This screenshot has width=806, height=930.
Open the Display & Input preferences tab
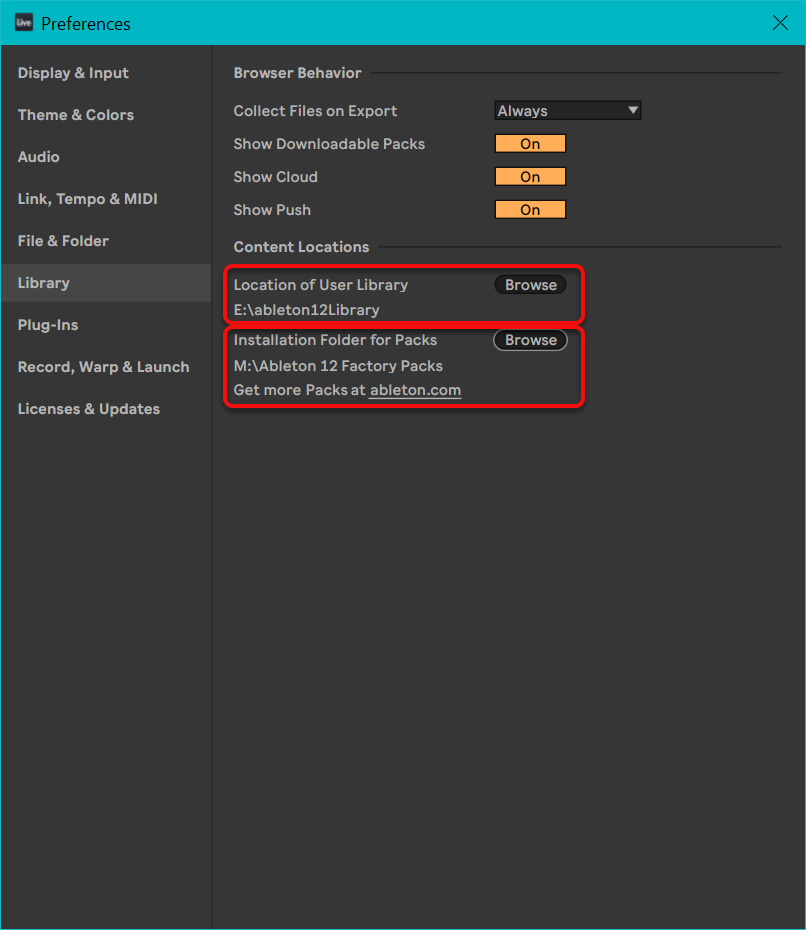[73, 73]
